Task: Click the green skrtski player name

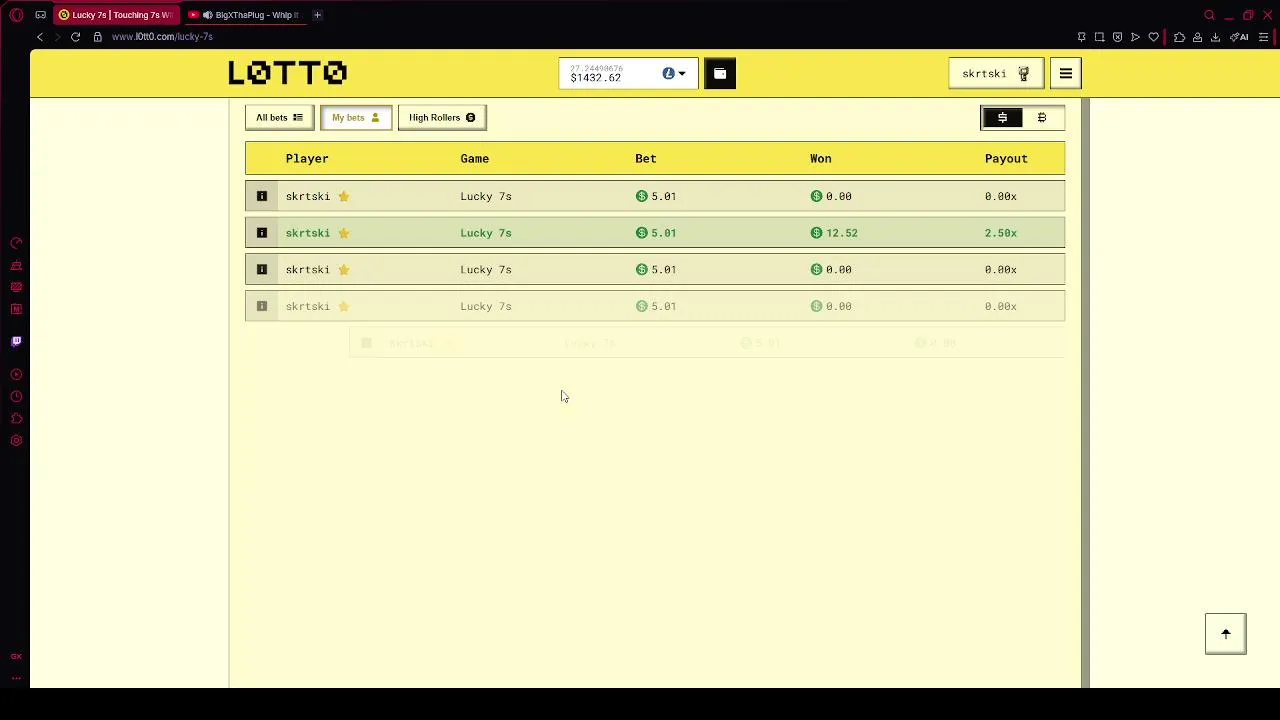Action: (308, 233)
